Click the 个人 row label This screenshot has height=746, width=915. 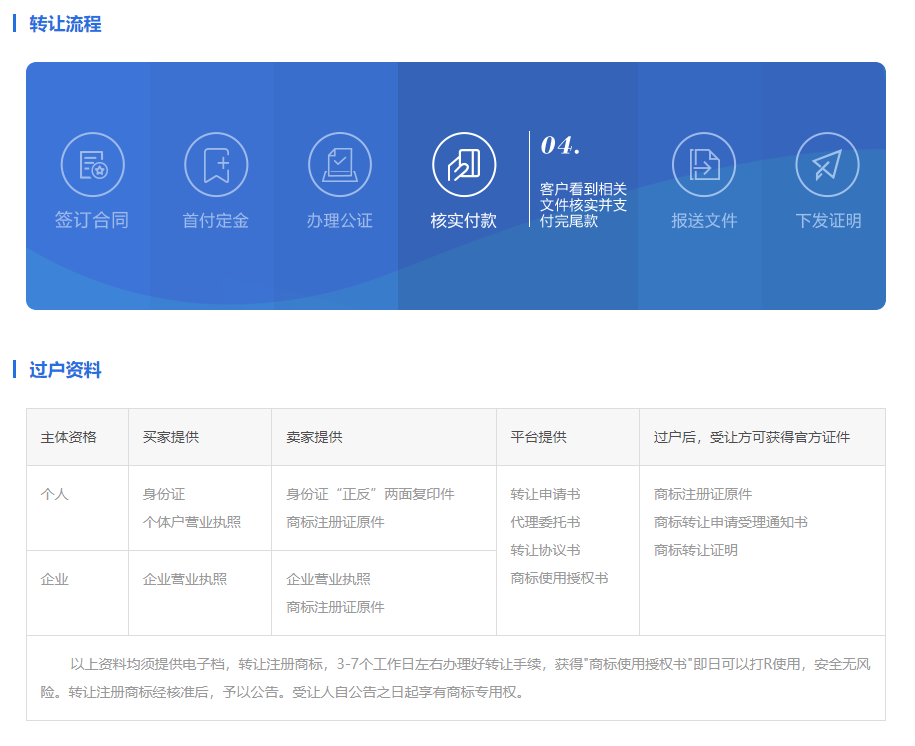point(55,494)
